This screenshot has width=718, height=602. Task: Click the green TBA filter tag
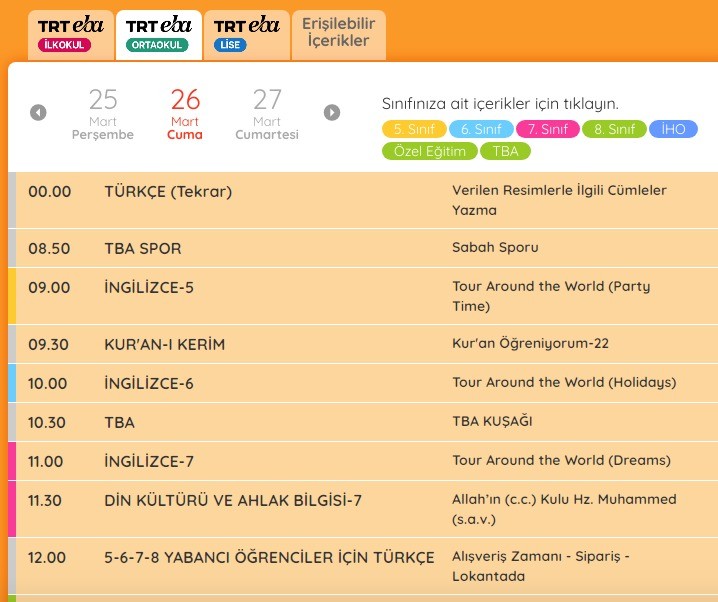[505, 151]
